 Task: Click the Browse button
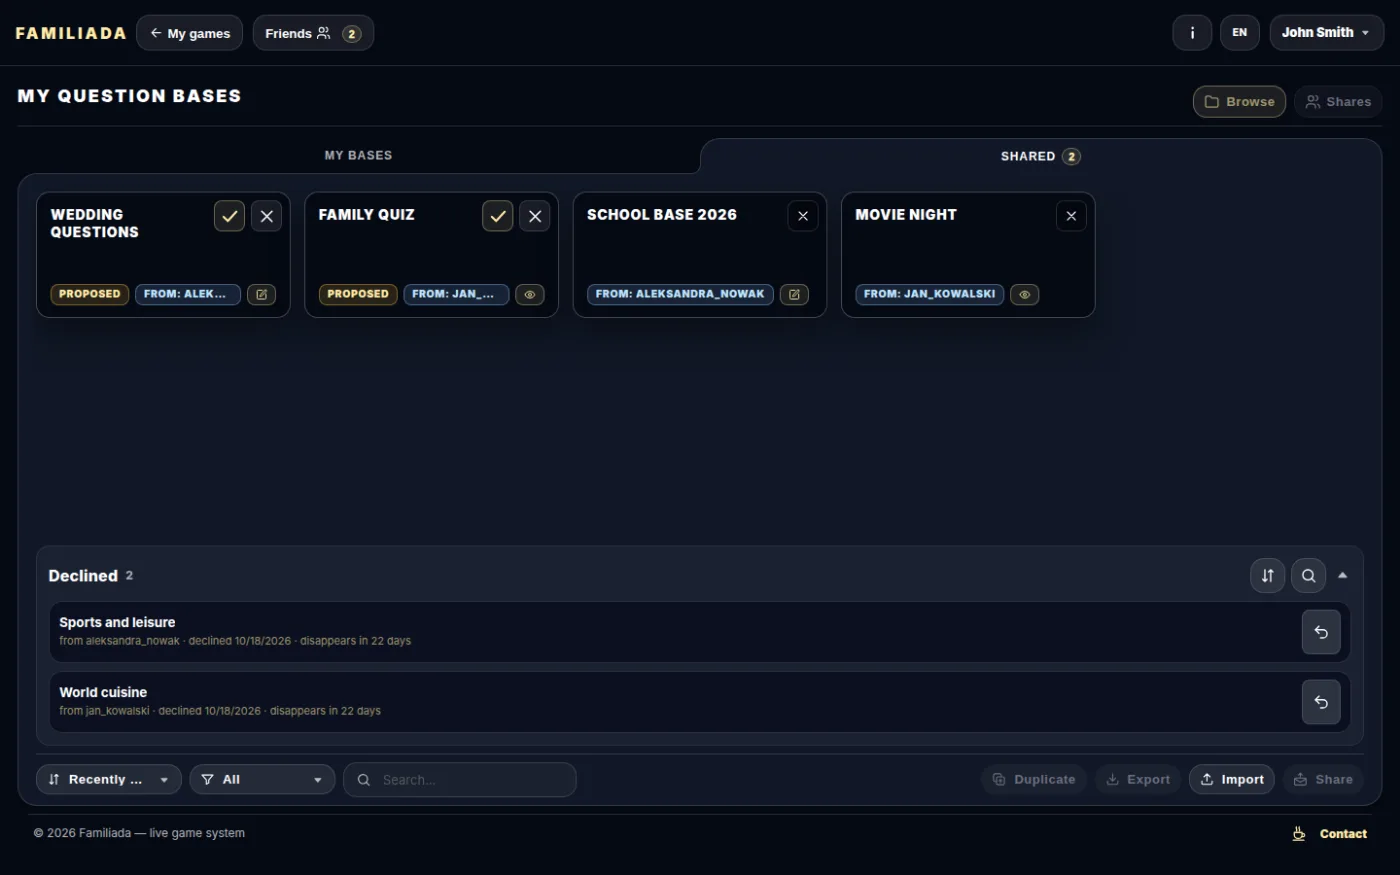point(1240,102)
